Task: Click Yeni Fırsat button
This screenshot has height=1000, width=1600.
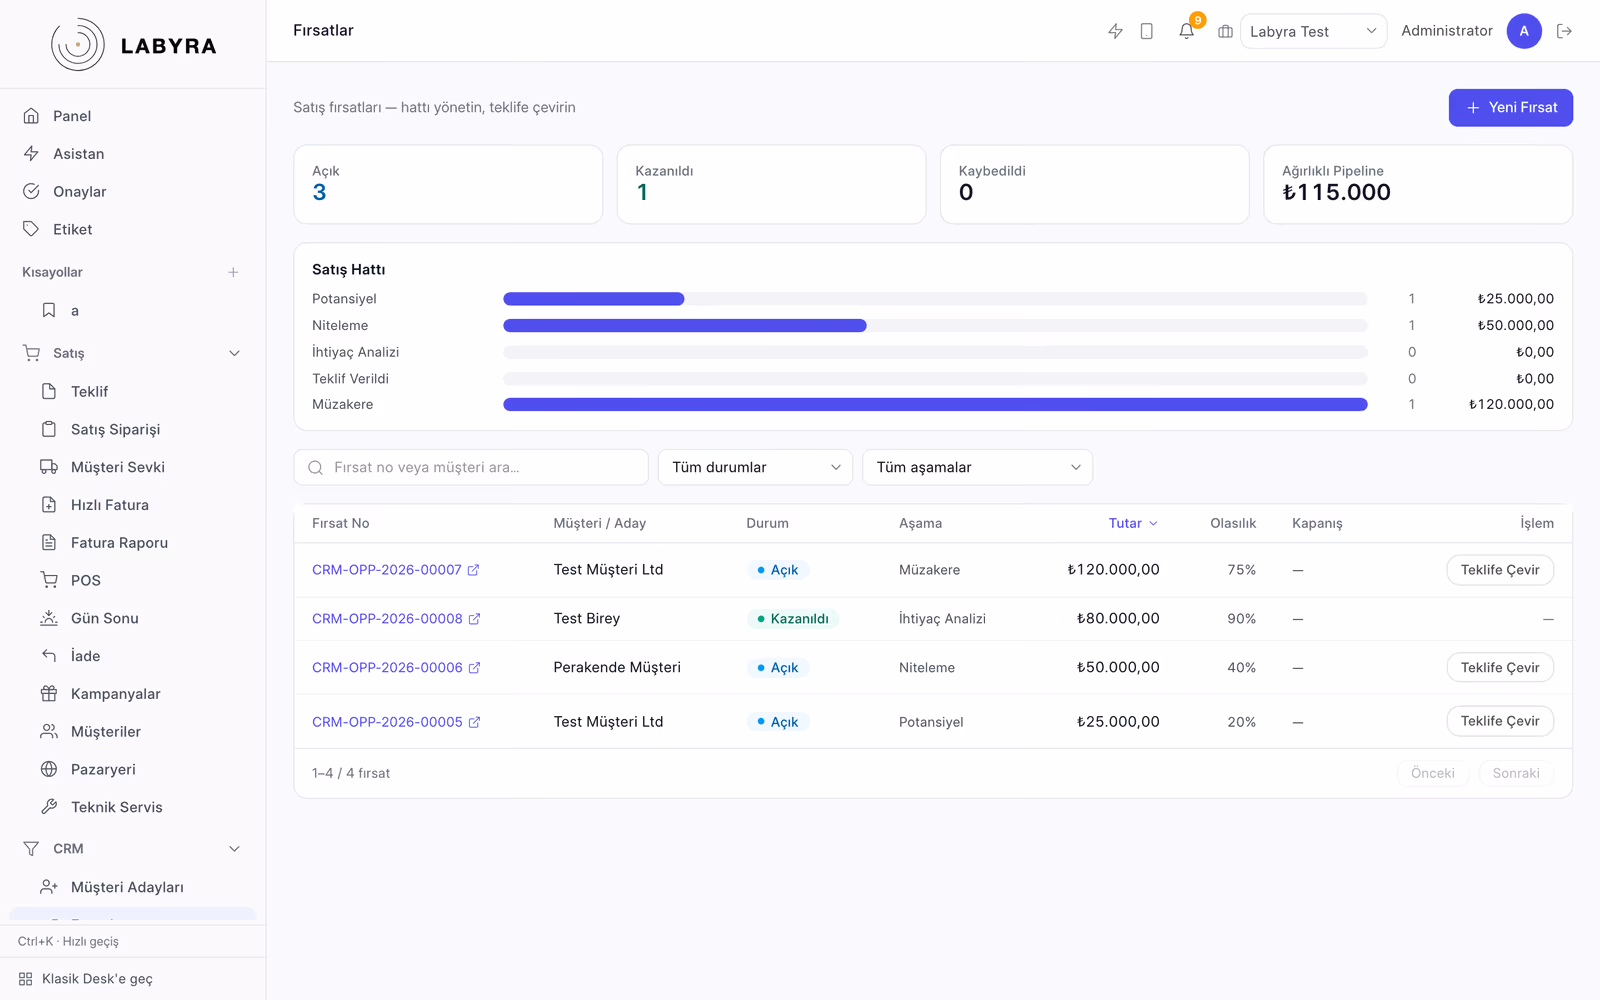Action: point(1510,108)
